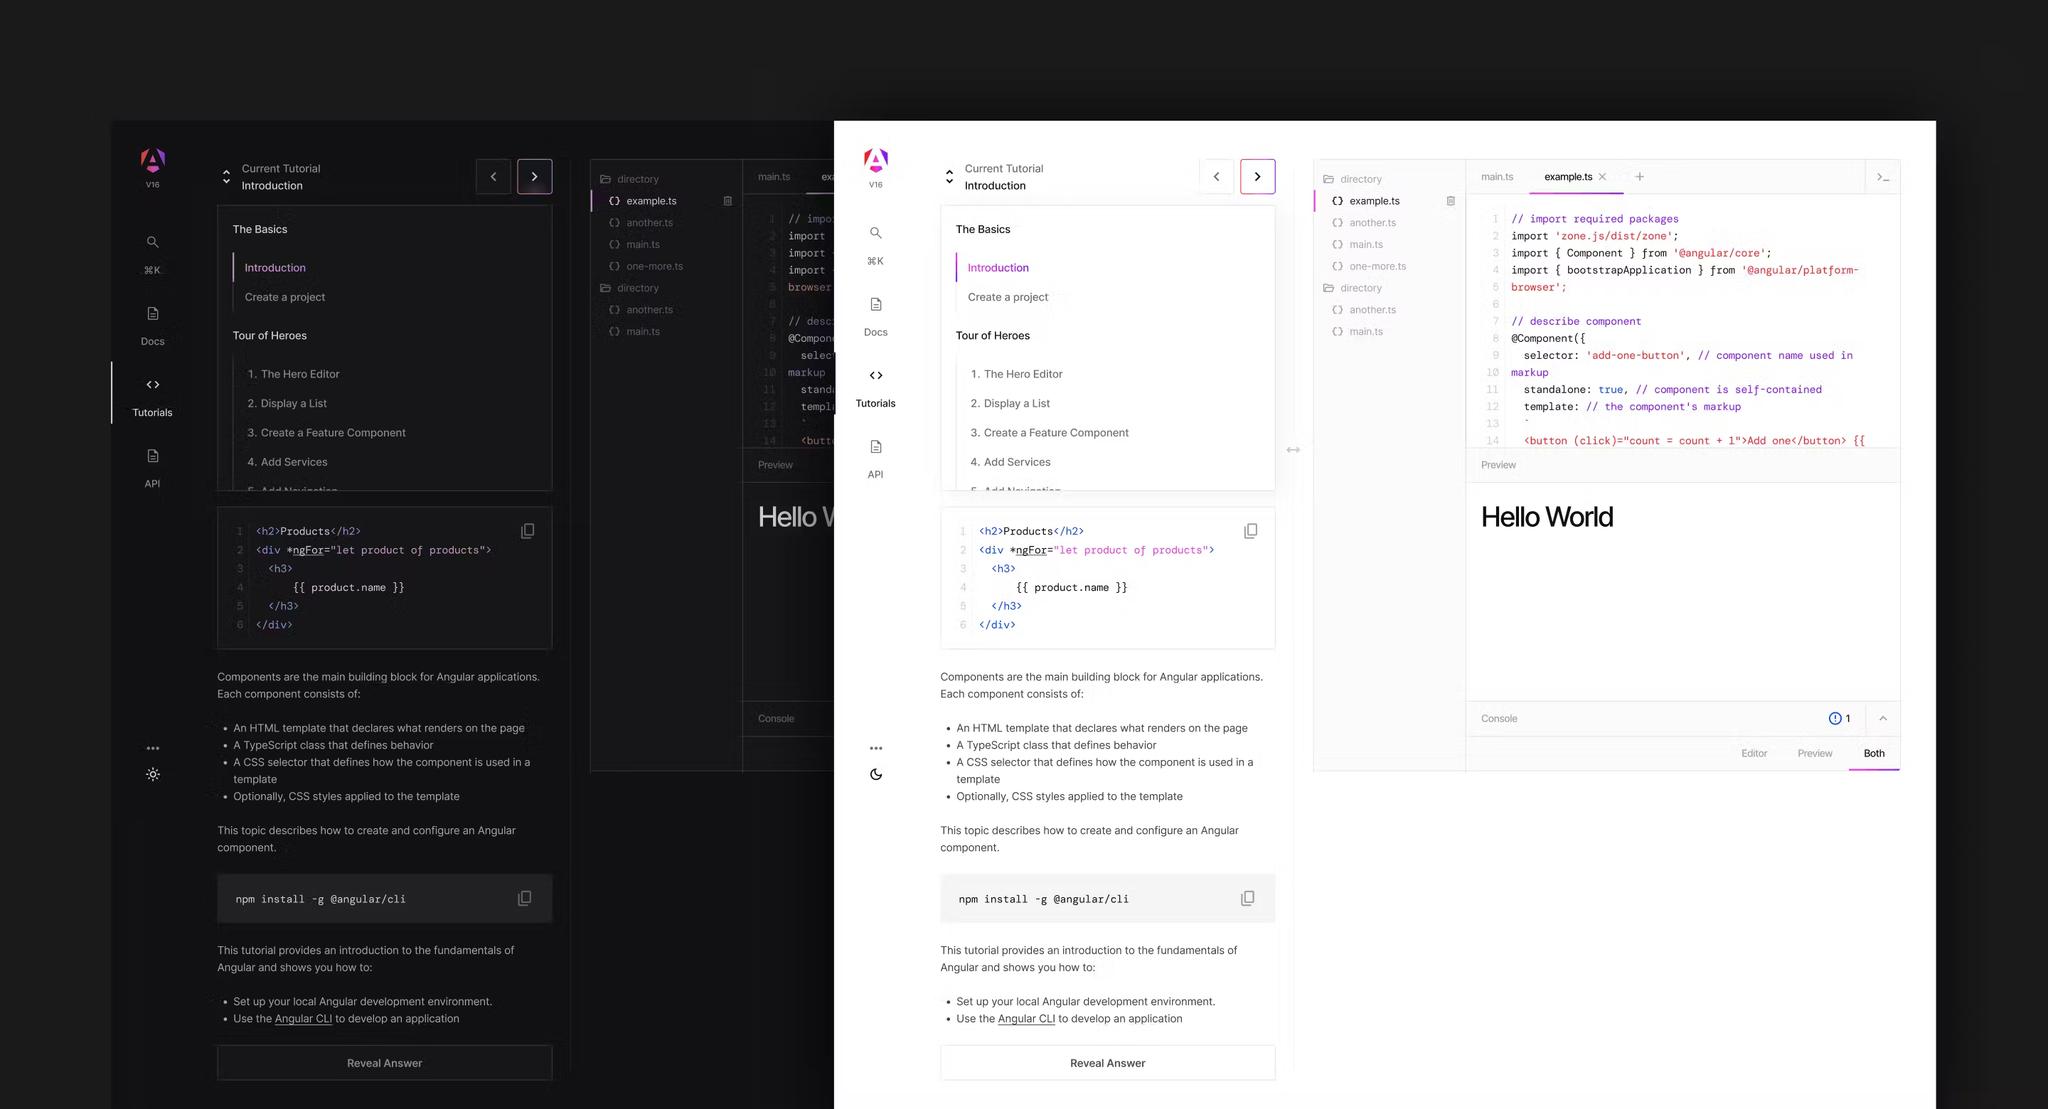Open Angular CLI link in light panel
This screenshot has height=1109, width=2048.
(1026, 1019)
